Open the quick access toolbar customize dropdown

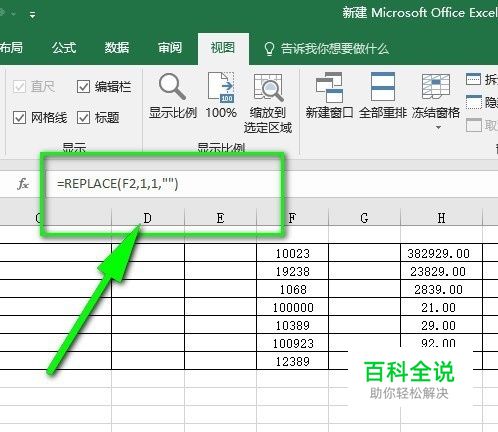(x=32, y=15)
